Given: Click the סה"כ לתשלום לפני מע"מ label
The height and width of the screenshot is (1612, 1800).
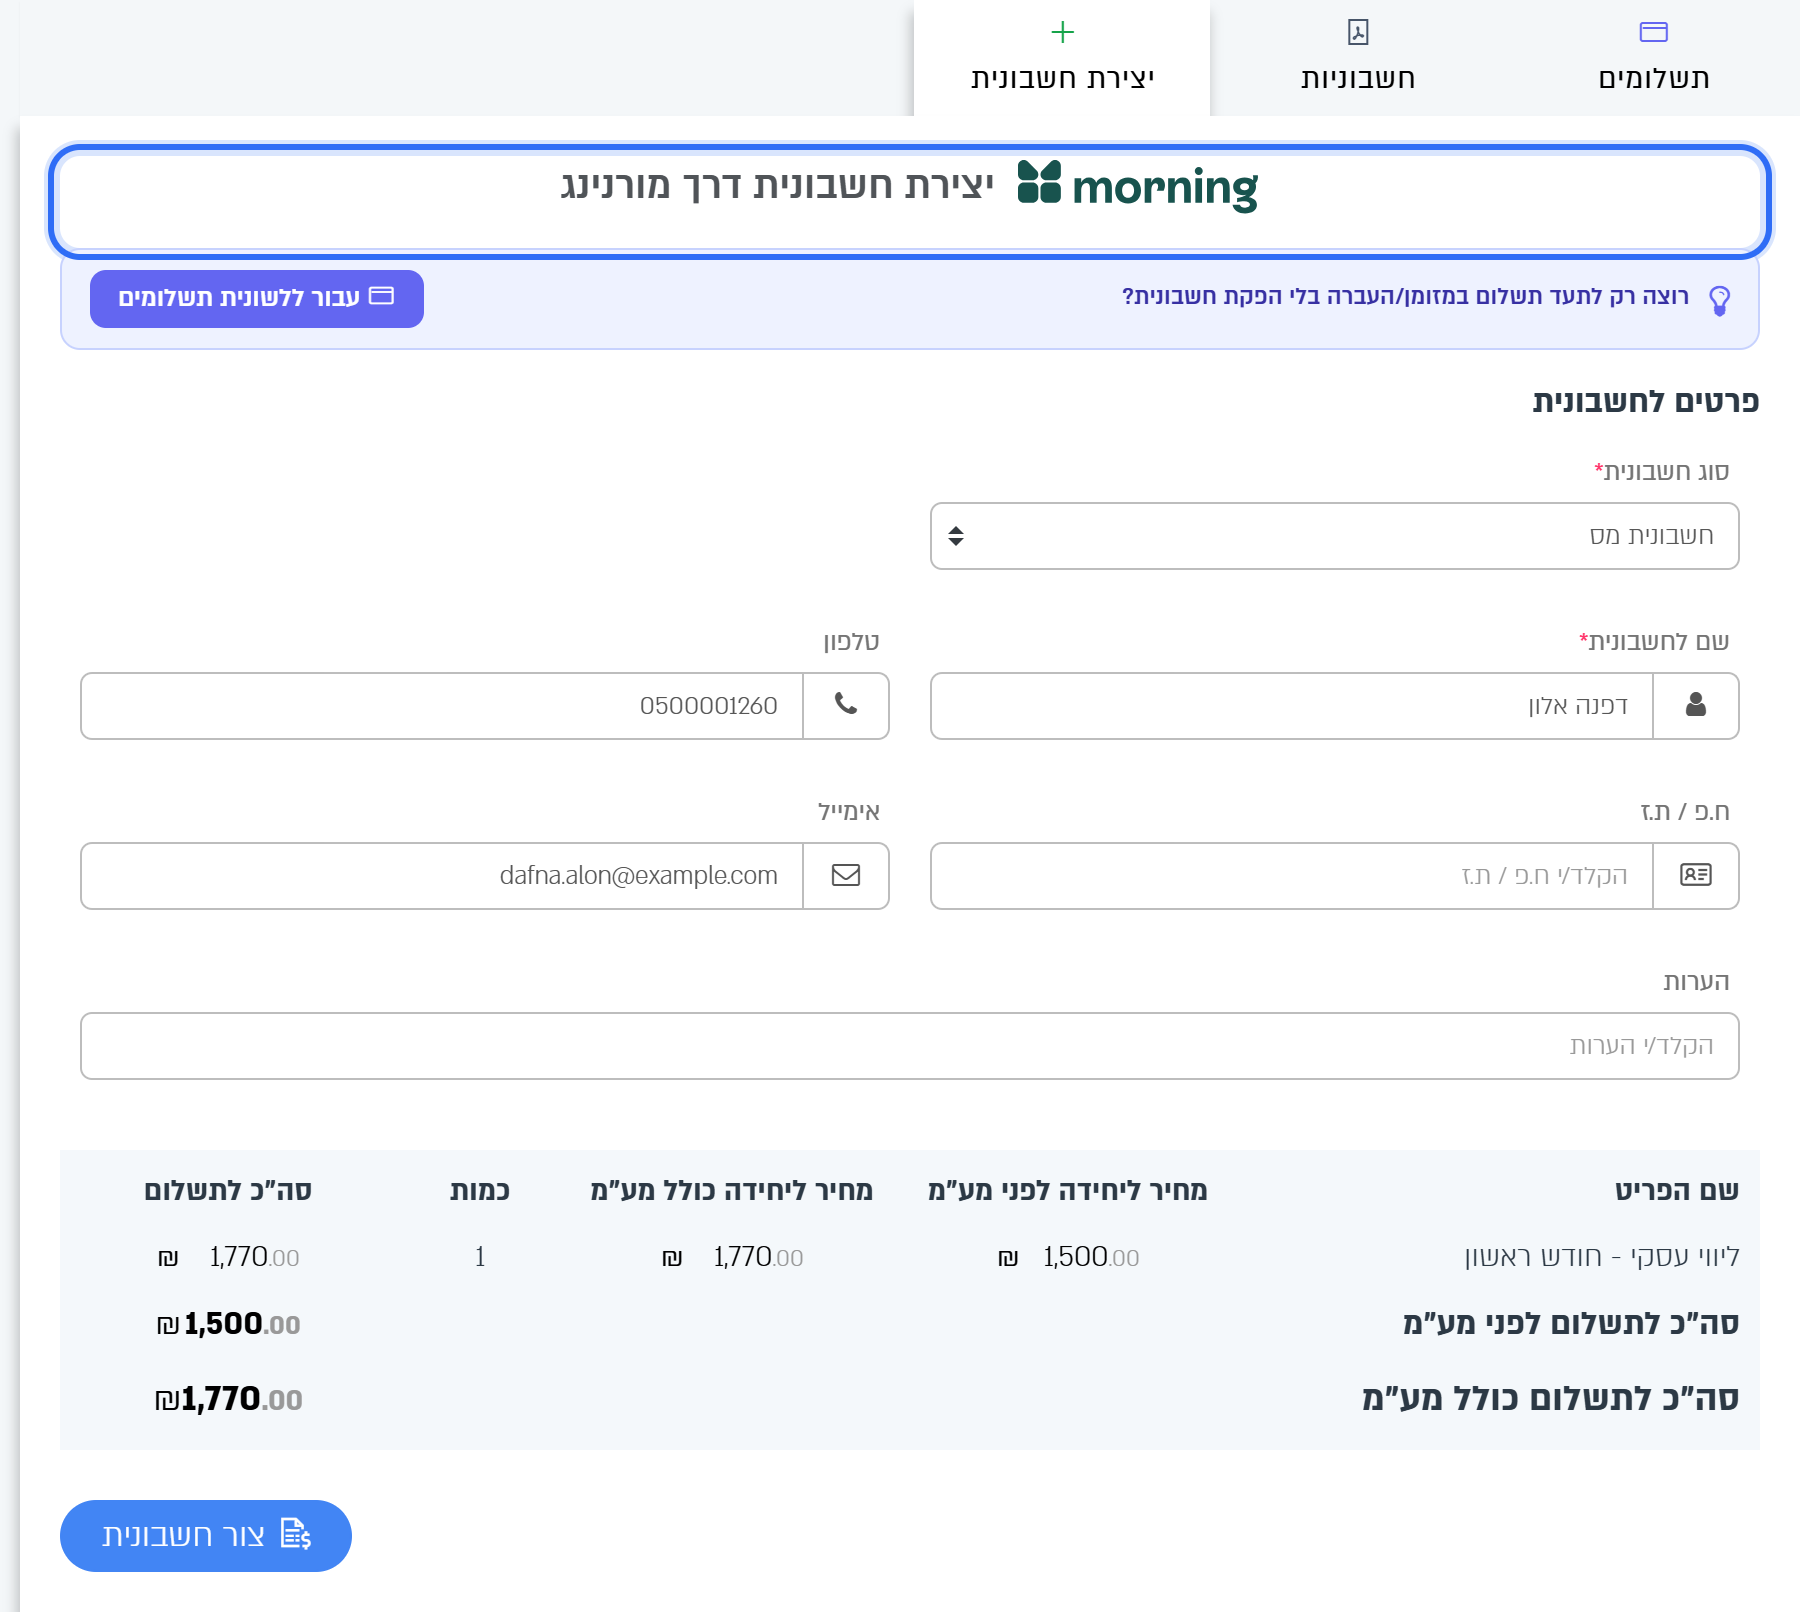Looking at the screenshot, I should point(1571,1324).
